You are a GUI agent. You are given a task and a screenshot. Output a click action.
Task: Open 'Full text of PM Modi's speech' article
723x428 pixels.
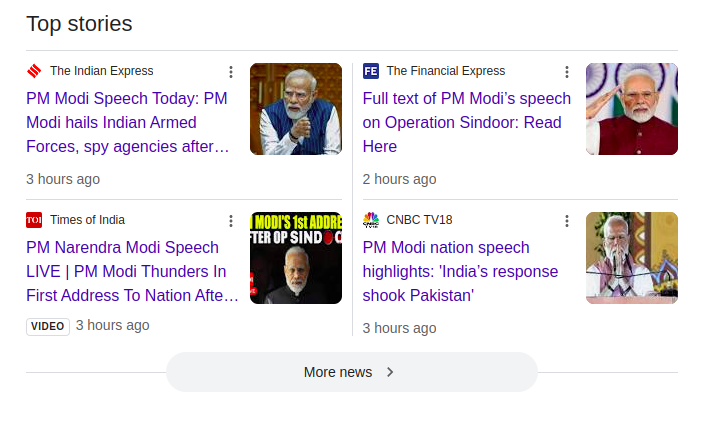466,122
